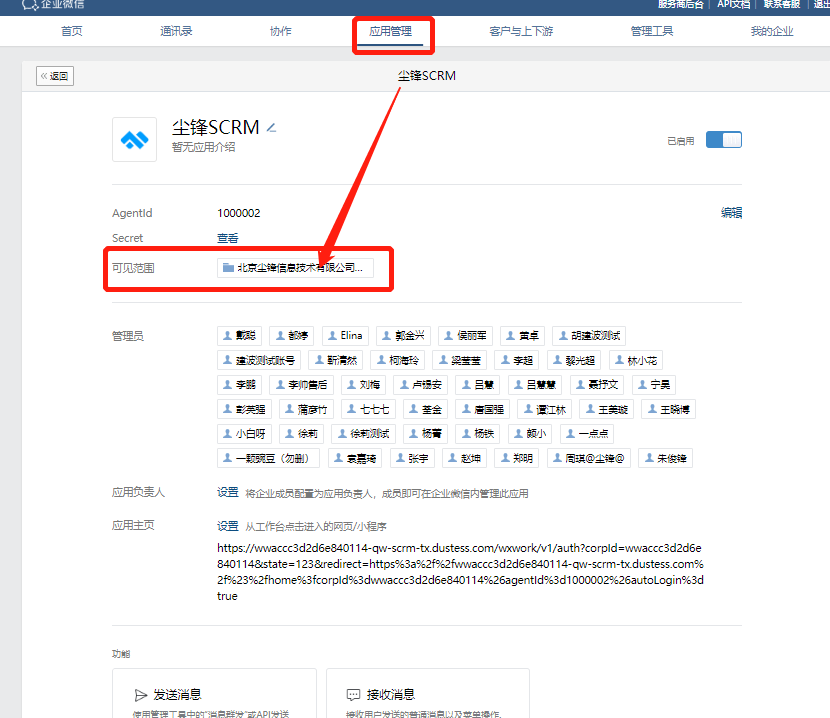Open the 客户与上下游 tab
Viewport: 830px width, 718px height.
point(521,31)
